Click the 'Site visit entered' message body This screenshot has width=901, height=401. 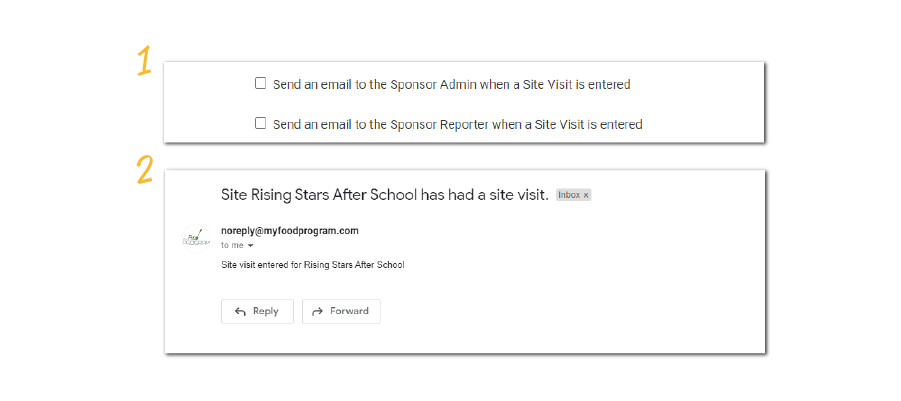tap(312, 265)
